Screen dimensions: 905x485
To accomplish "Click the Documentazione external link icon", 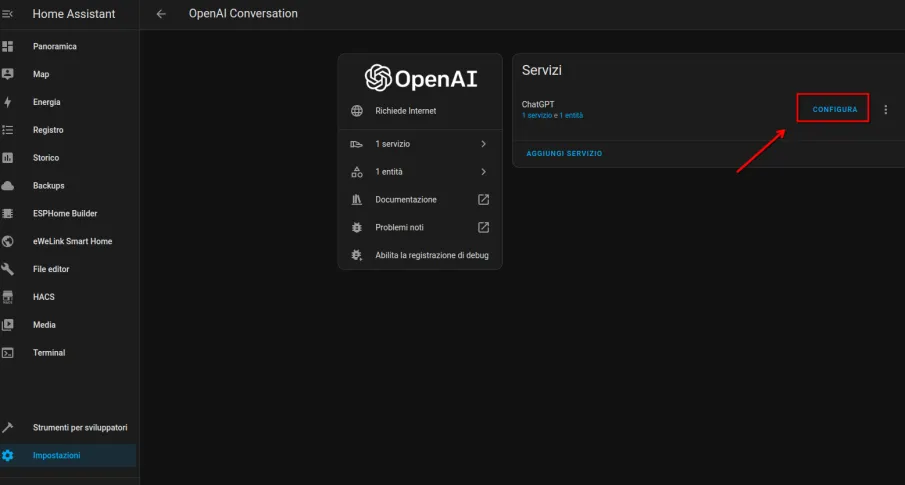I will 484,200.
